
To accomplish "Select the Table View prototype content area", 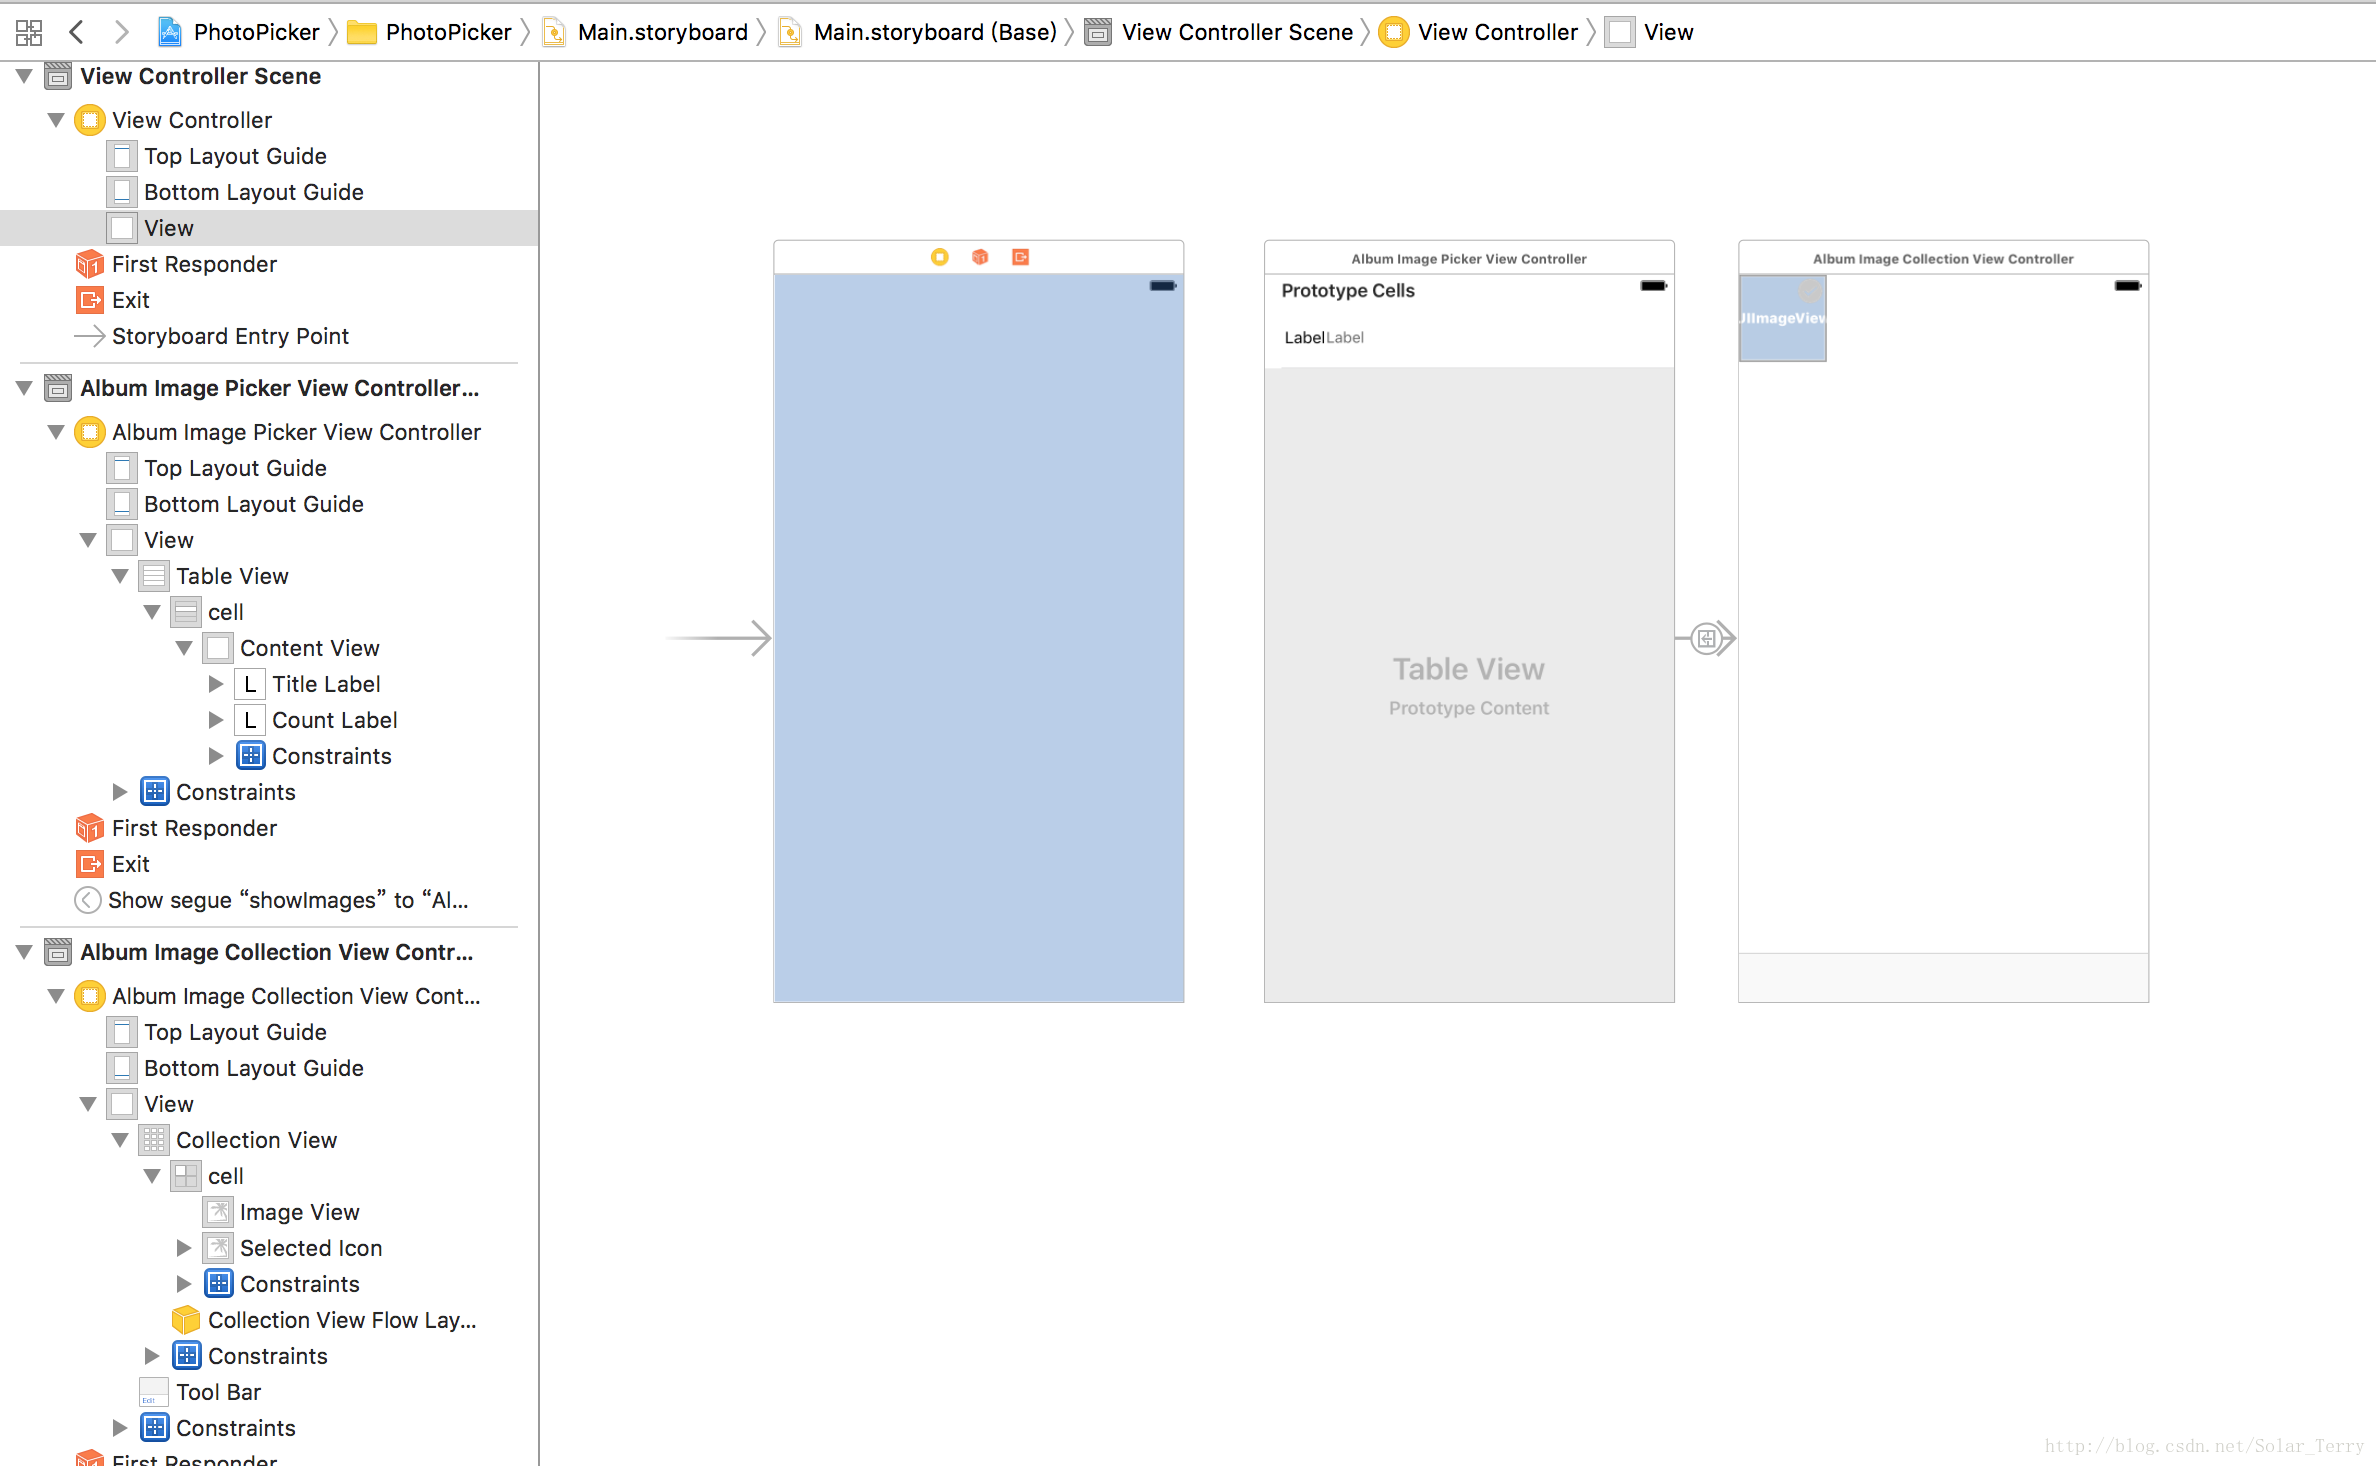I will tap(1469, 685).
